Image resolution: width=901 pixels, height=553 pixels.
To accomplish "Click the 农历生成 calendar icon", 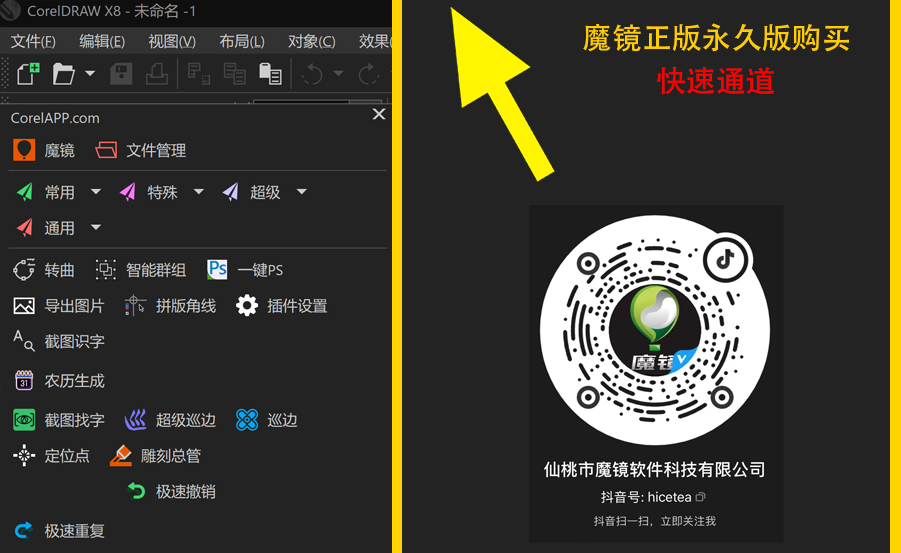I will pyautogui.click(x=24, y=380).
